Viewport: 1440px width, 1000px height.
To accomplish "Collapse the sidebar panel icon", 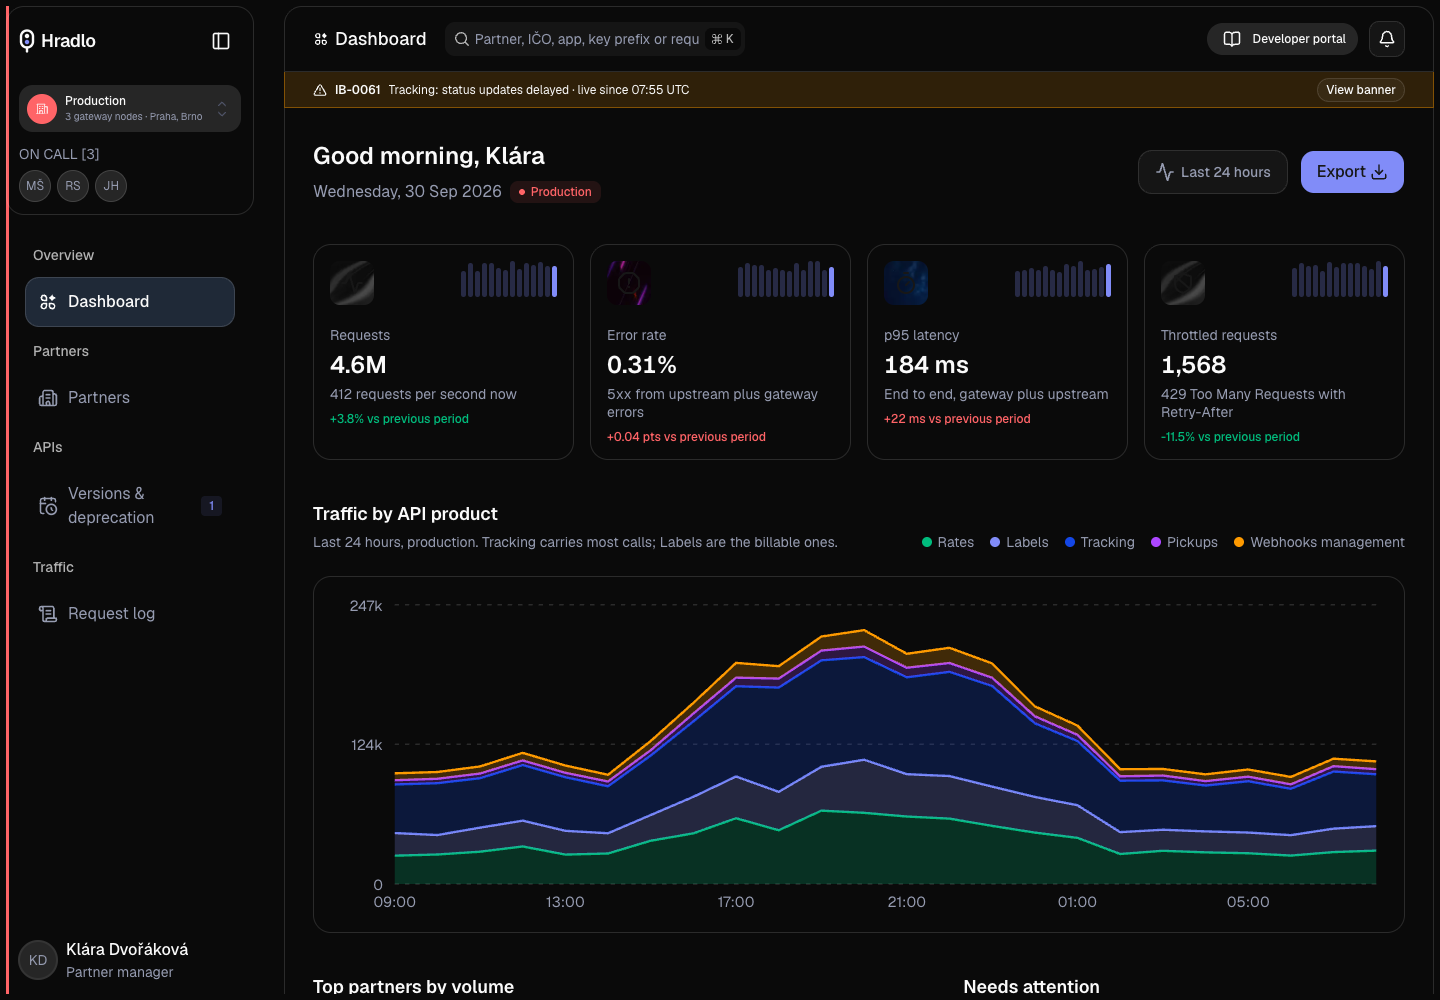I will tap(221, 41).
